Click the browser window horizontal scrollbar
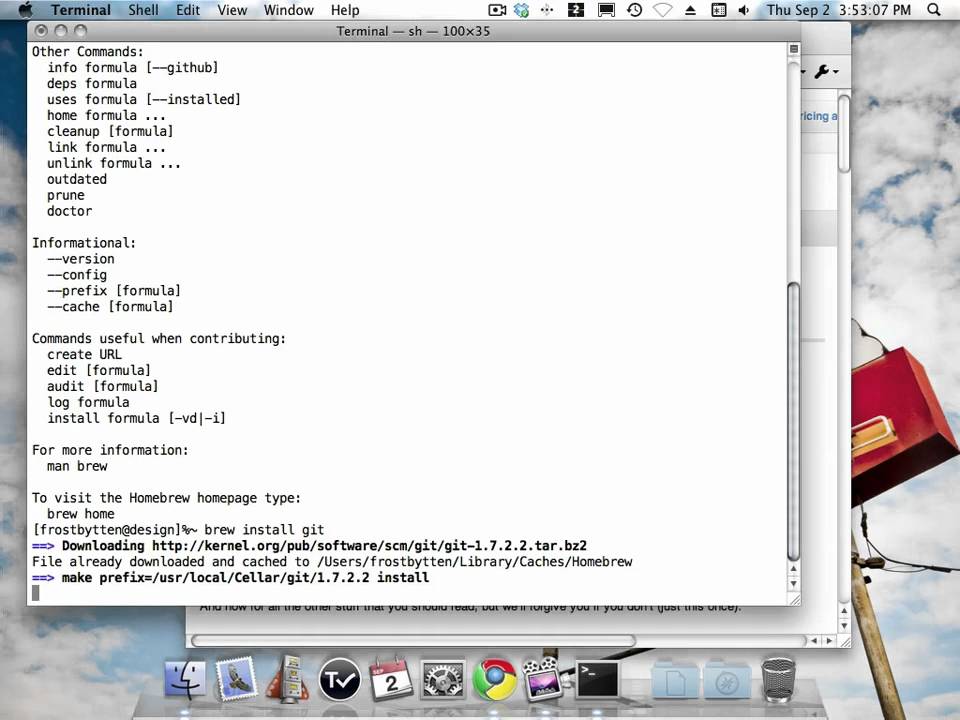The height and width of the screenshot is (720, 960). tap(414, 641)
